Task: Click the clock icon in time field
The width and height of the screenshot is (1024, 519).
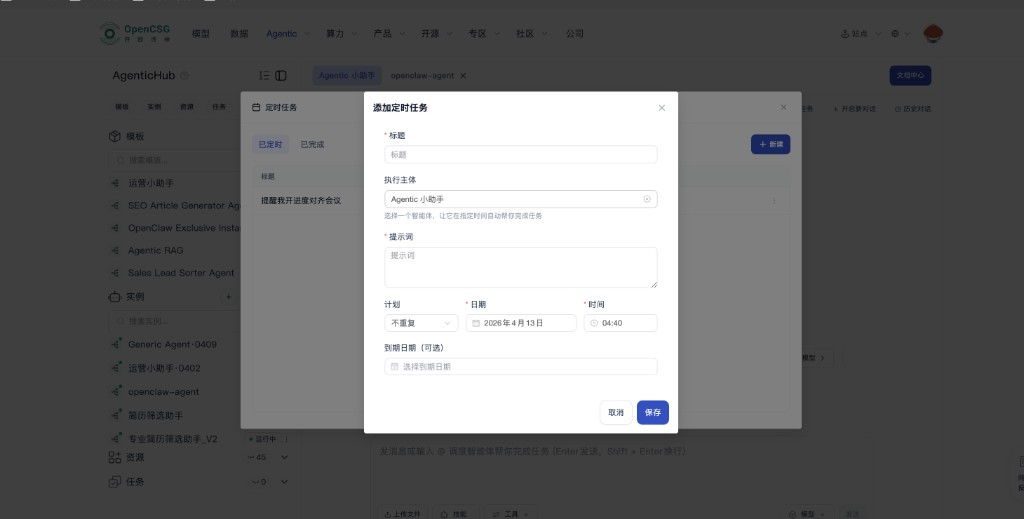Action: pyautogui.click(x=594, y=323)
